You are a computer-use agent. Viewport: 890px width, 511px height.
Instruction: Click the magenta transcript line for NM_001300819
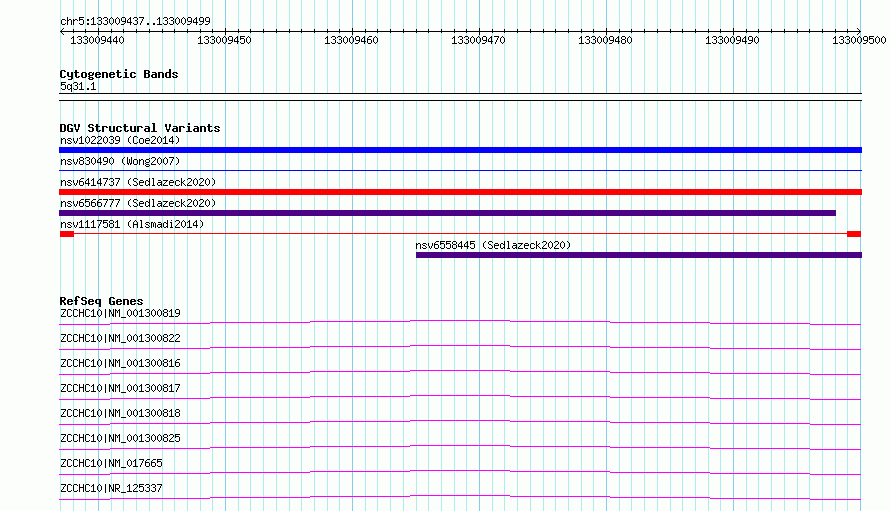coord(460,322)
